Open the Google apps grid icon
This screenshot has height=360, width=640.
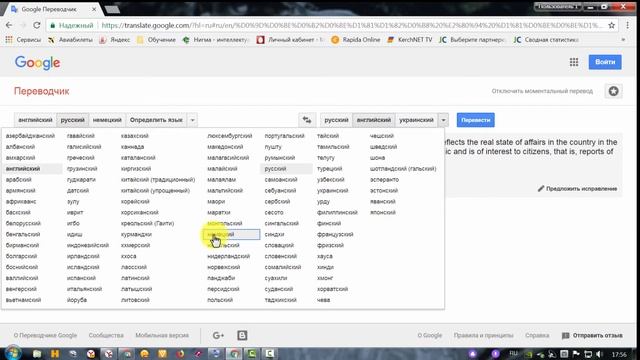[574, 62]
